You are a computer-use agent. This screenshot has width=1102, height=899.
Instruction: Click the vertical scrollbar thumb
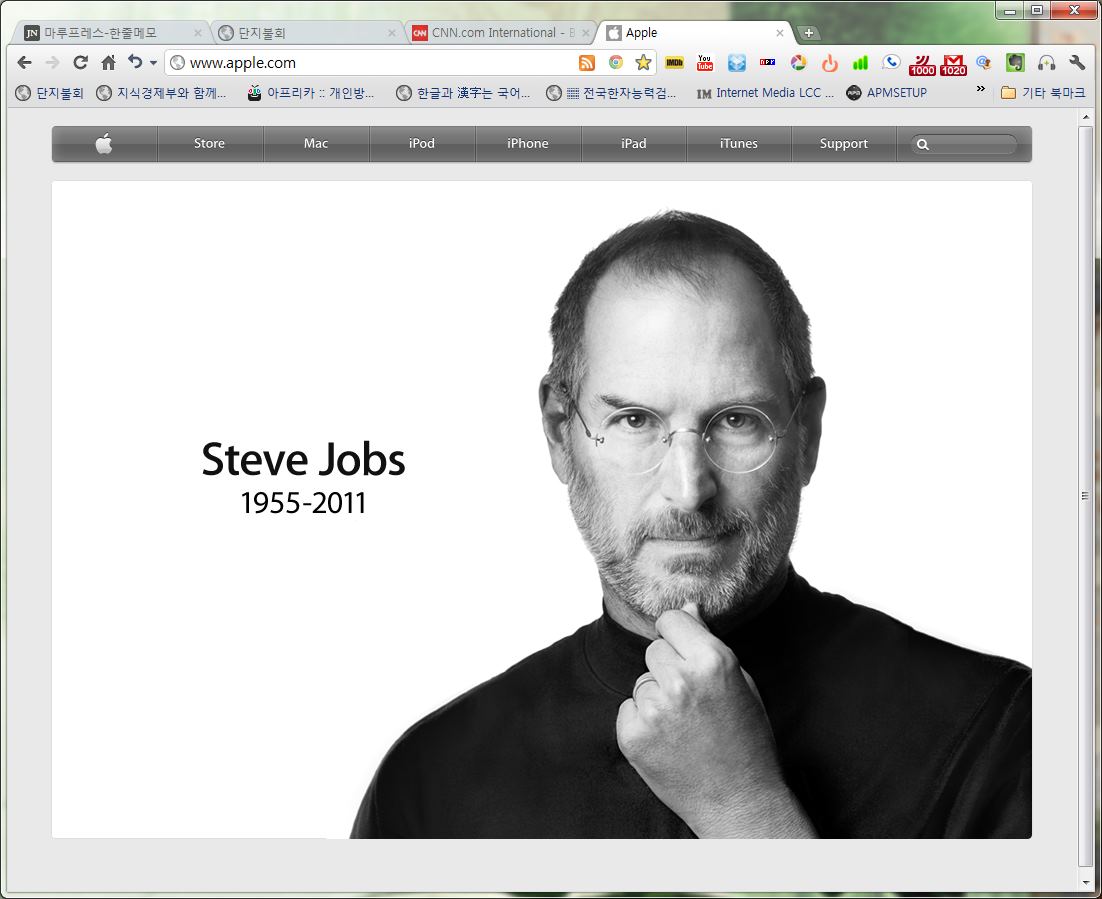point(1085,496)
